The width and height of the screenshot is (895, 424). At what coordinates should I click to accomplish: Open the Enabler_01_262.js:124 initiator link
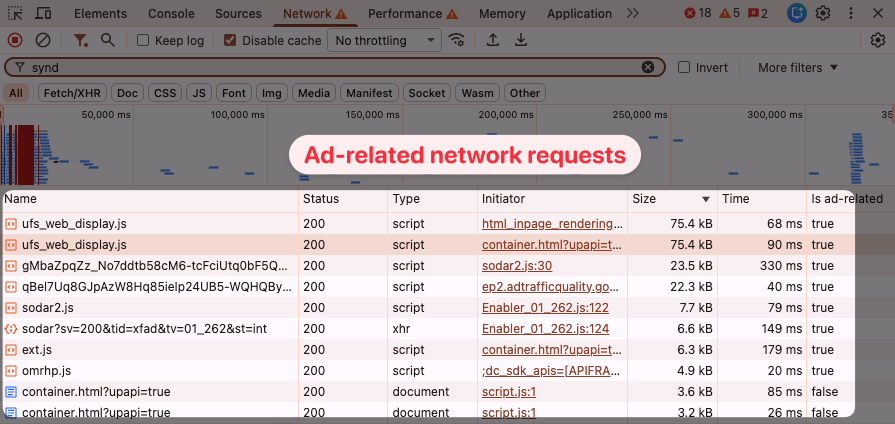[x=545, y=329]
